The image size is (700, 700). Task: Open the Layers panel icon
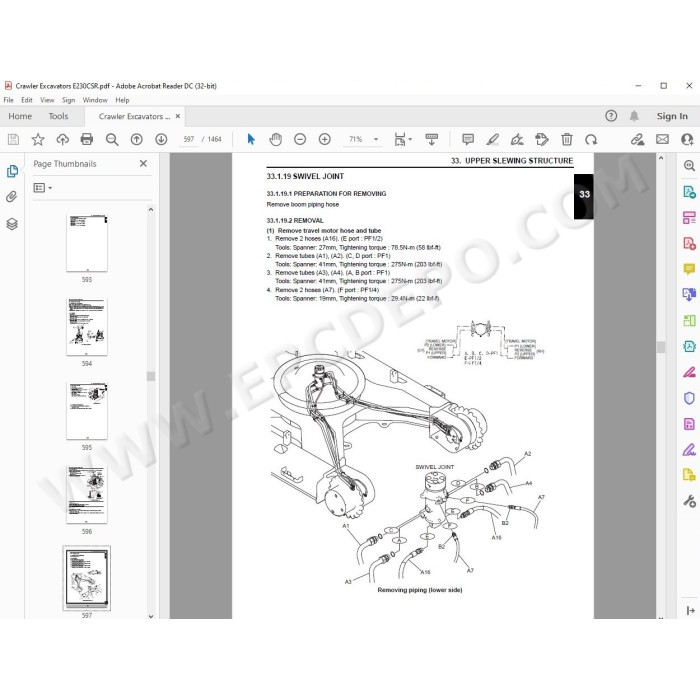pos(12,224)
